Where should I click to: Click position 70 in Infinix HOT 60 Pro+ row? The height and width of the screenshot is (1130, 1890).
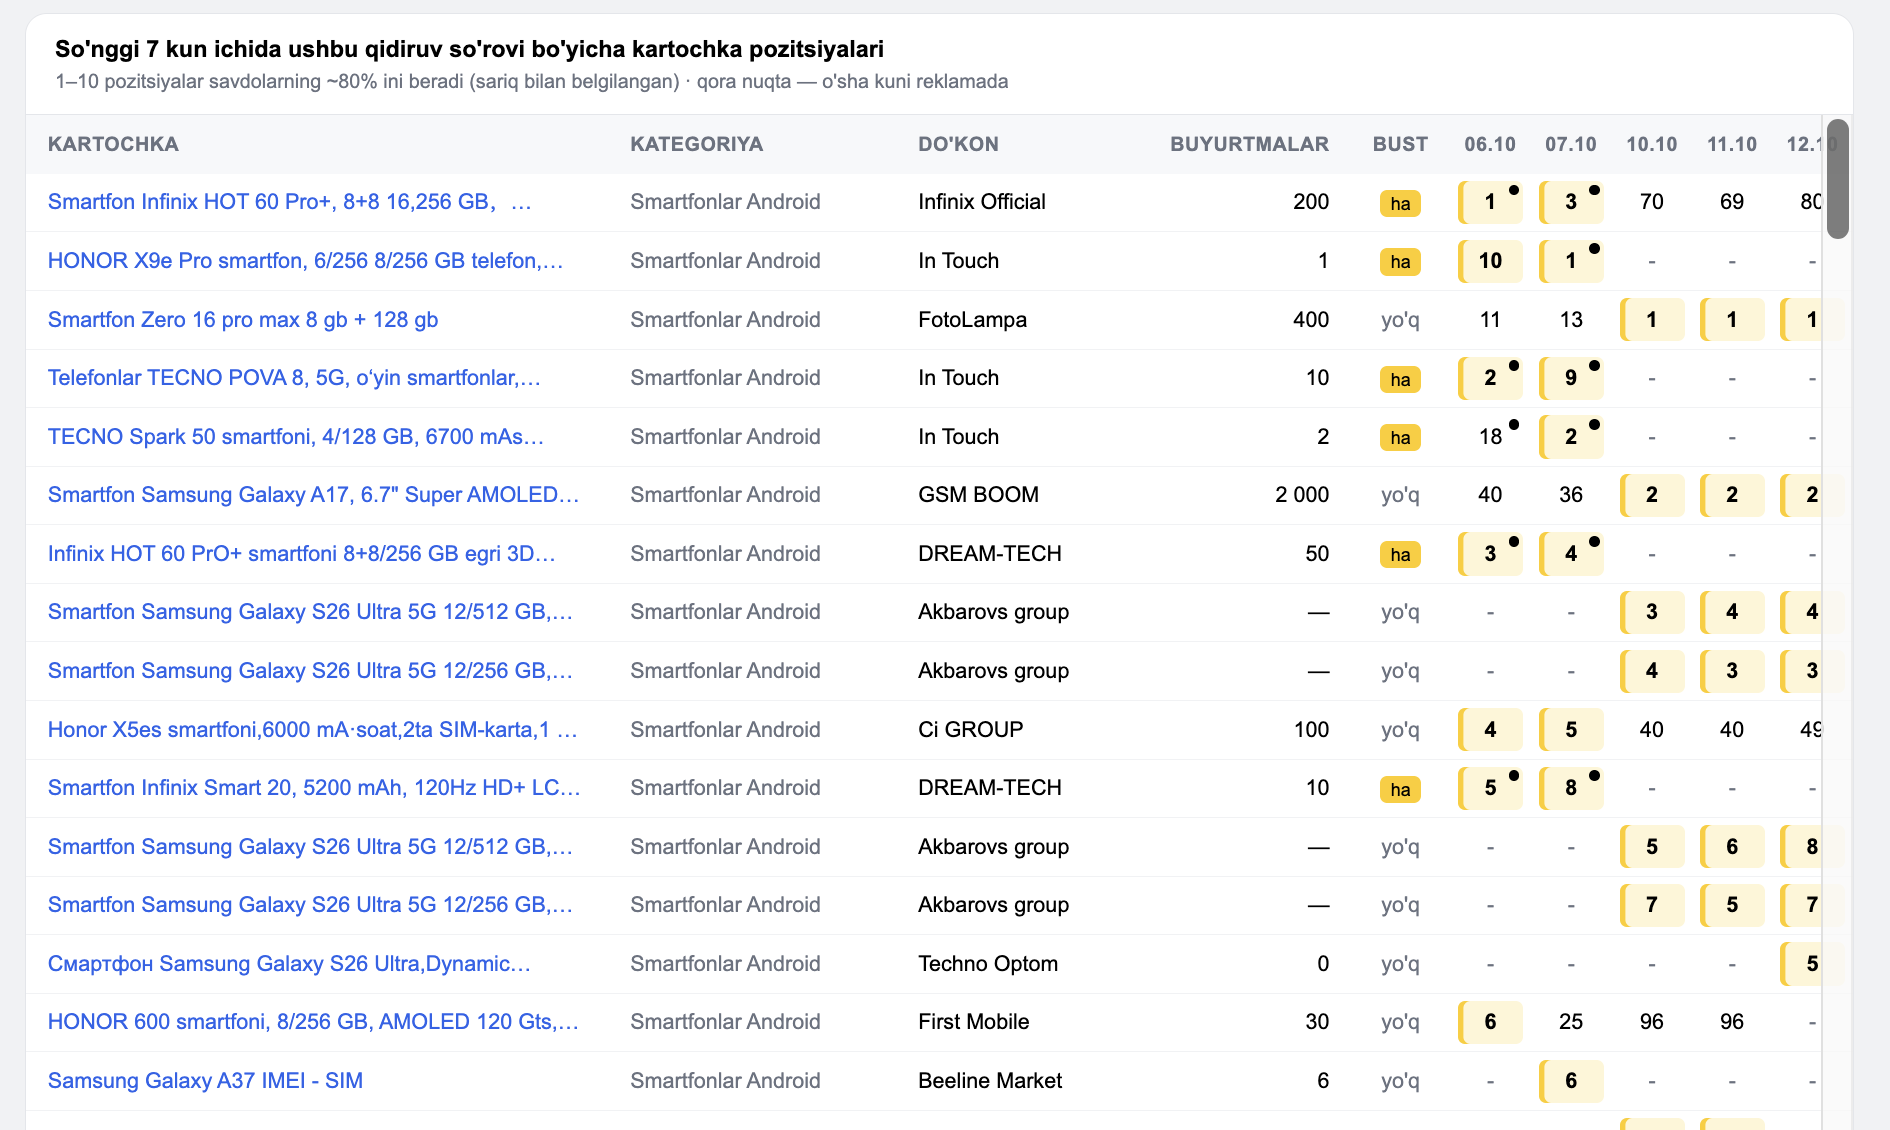point(1651,202)
